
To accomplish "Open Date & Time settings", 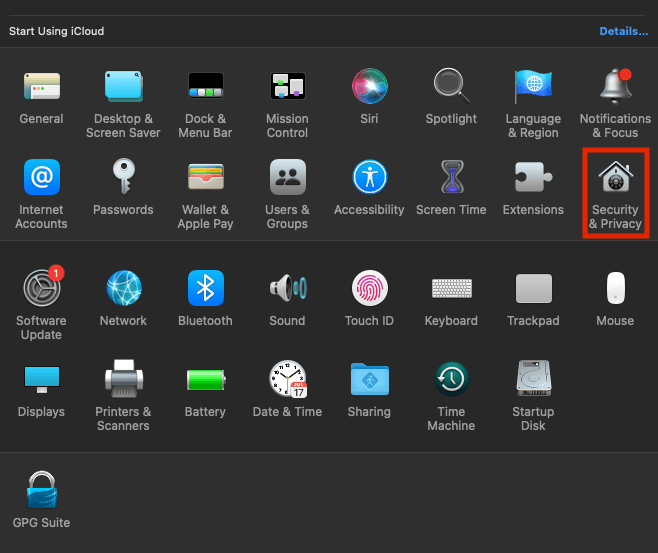I will point(287,380).
